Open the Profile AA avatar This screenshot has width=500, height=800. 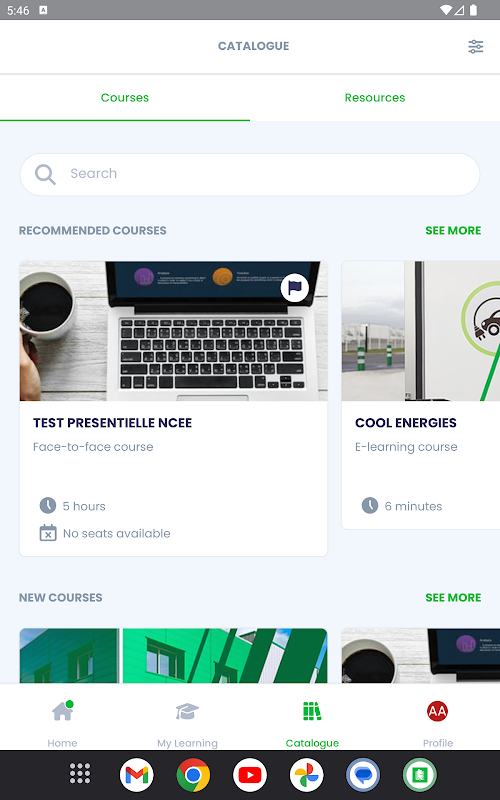click(437, 711)
